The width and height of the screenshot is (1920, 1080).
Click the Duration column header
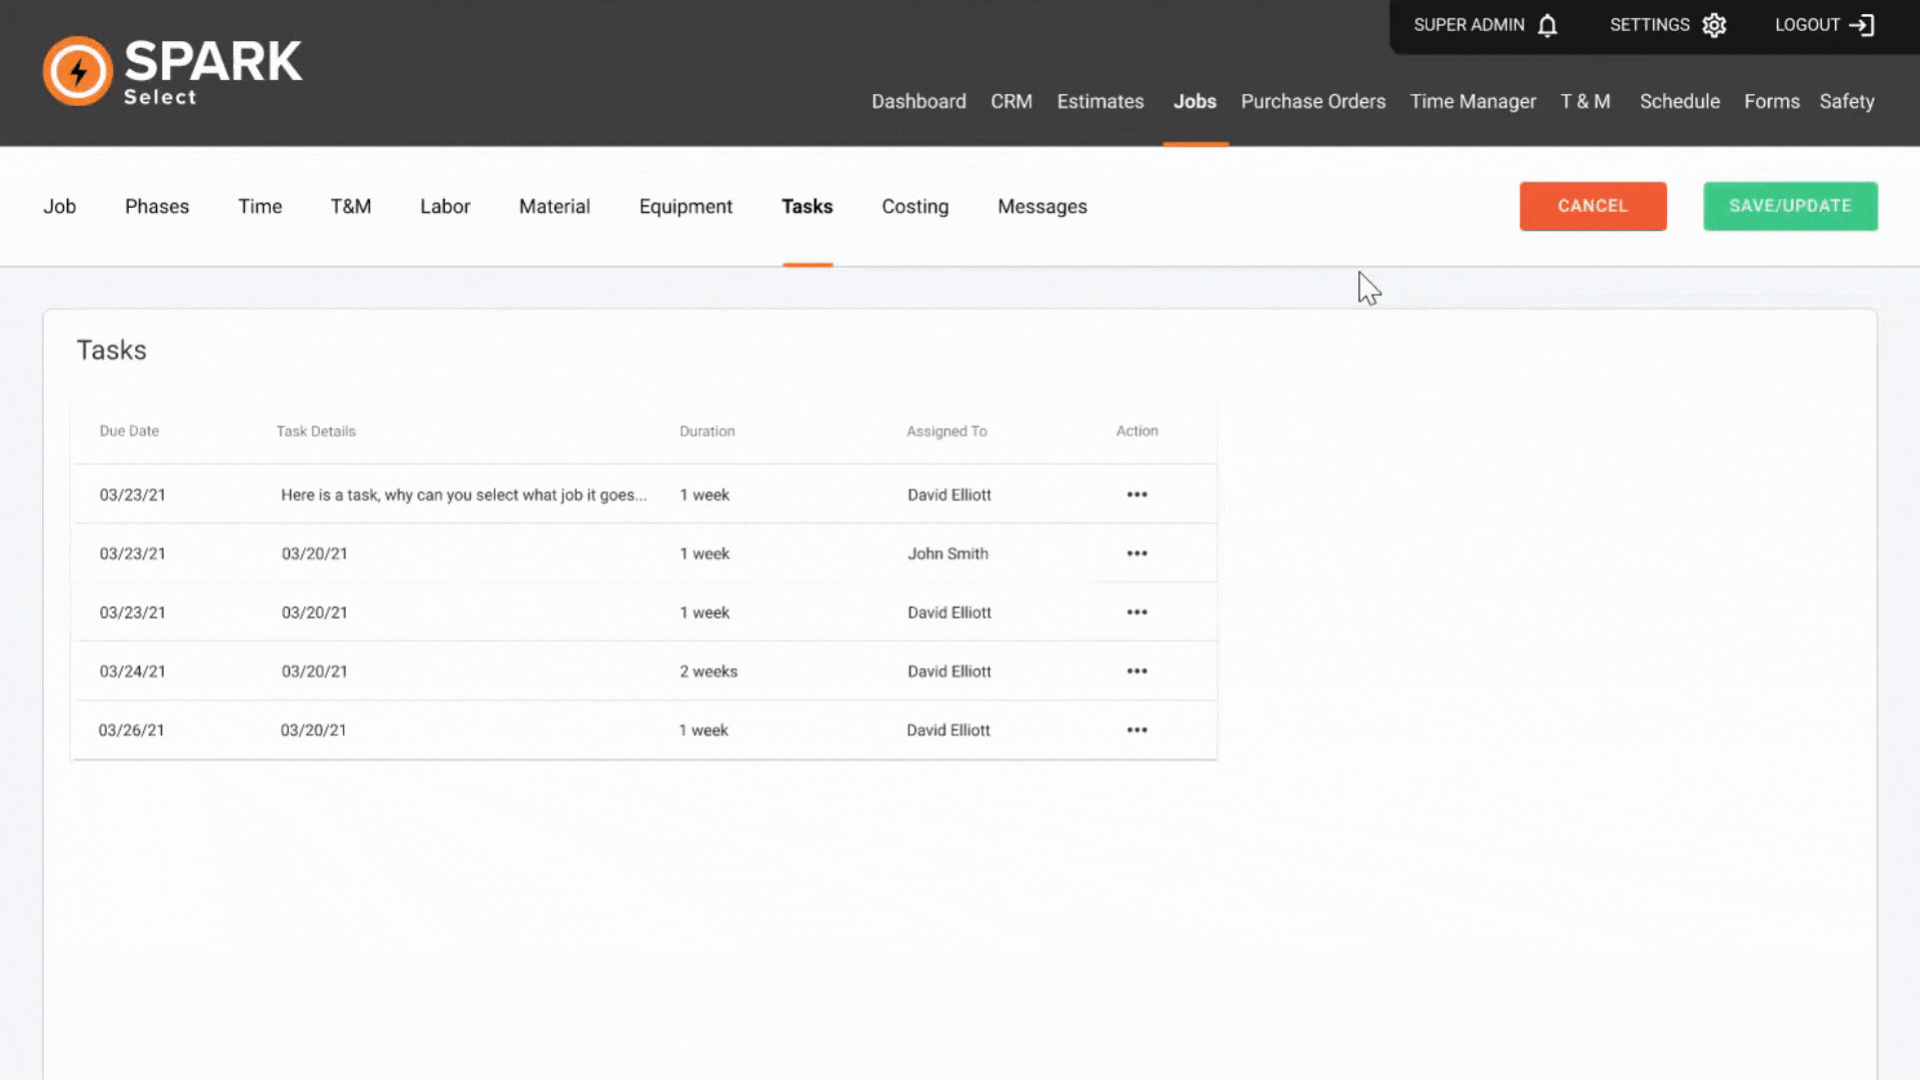[x=707, y=431]
